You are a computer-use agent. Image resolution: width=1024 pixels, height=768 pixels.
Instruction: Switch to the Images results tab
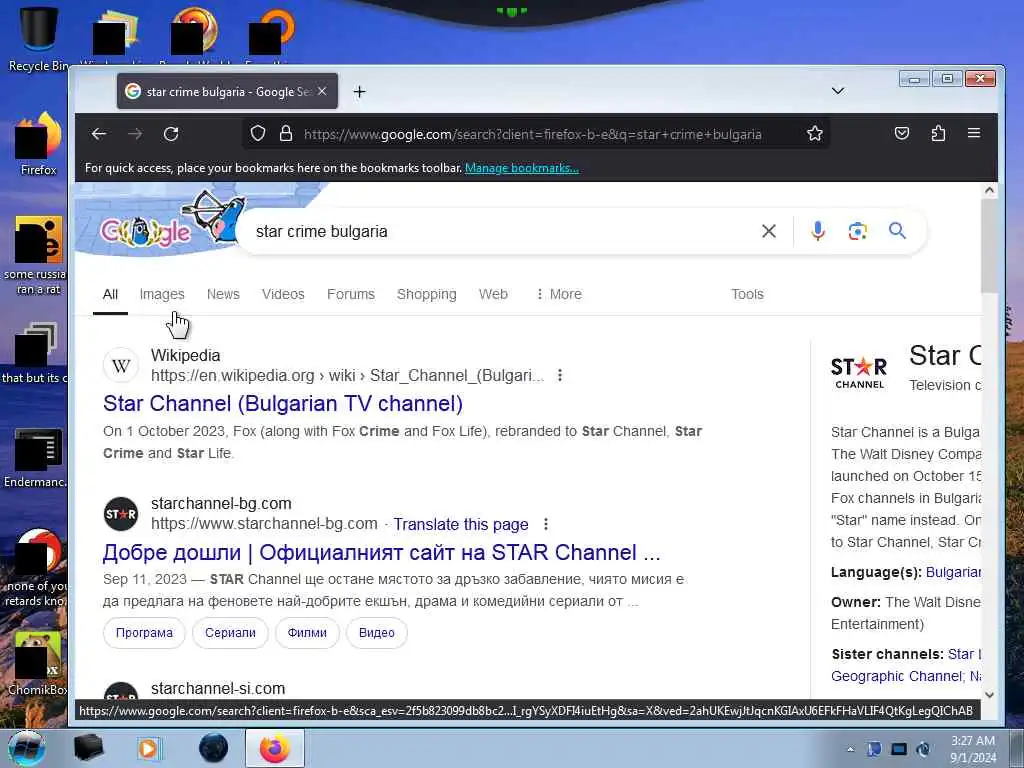pos(162,295)
